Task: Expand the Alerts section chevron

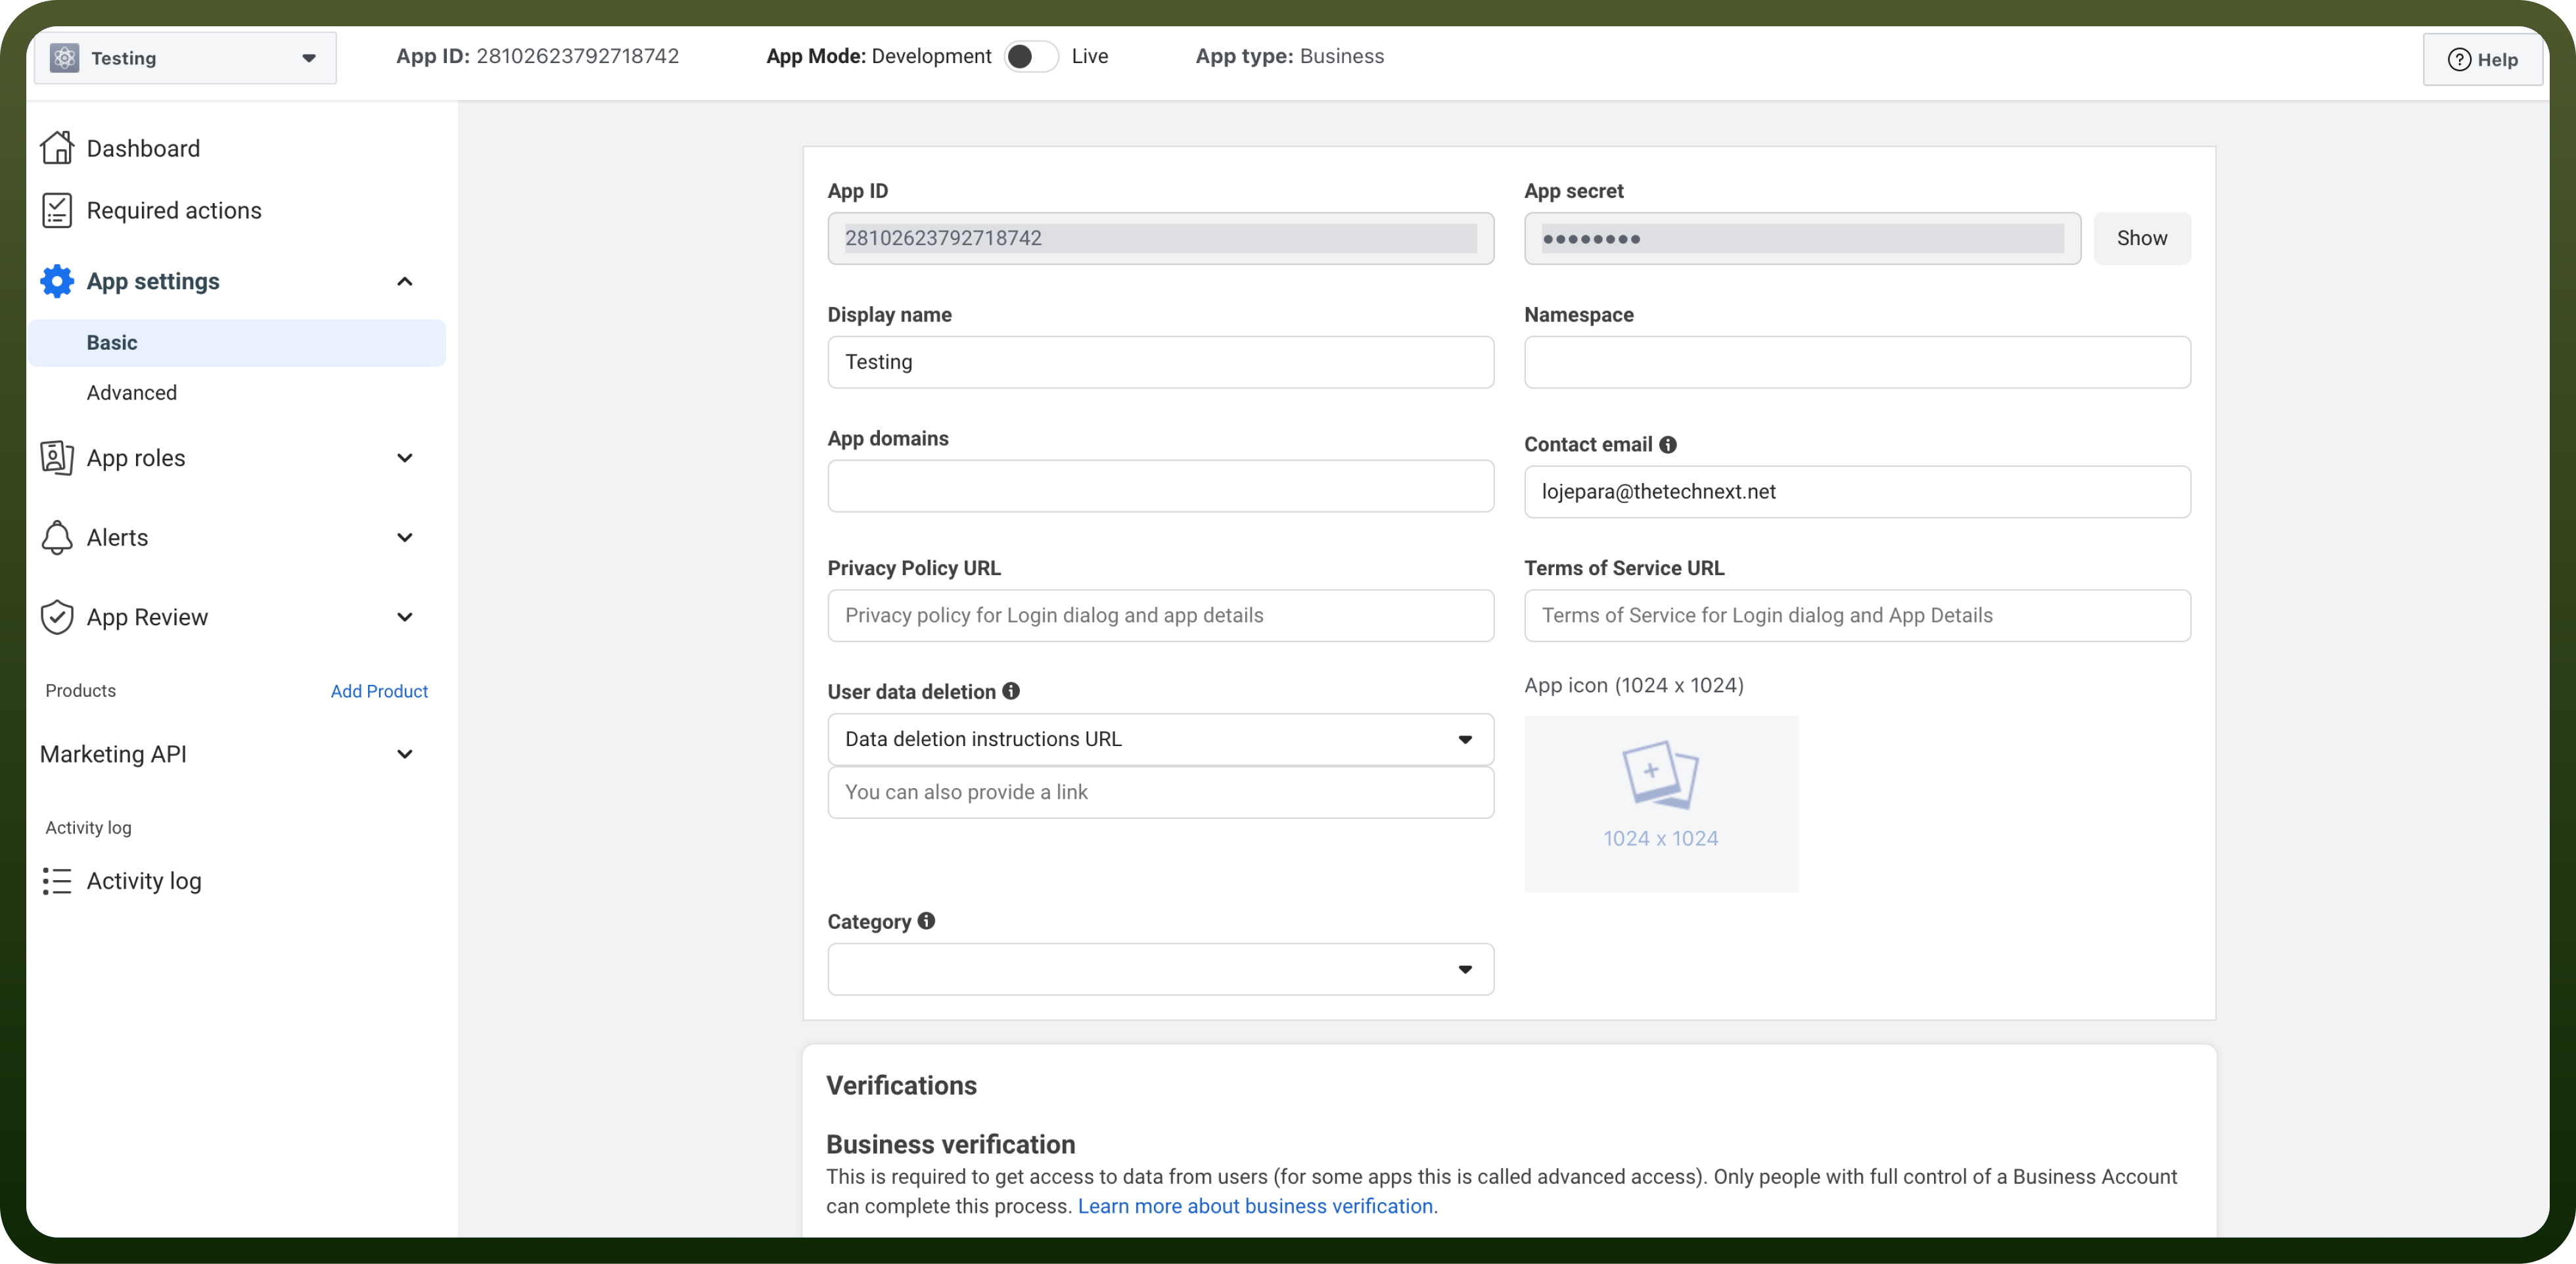Action: click(405, 537)
